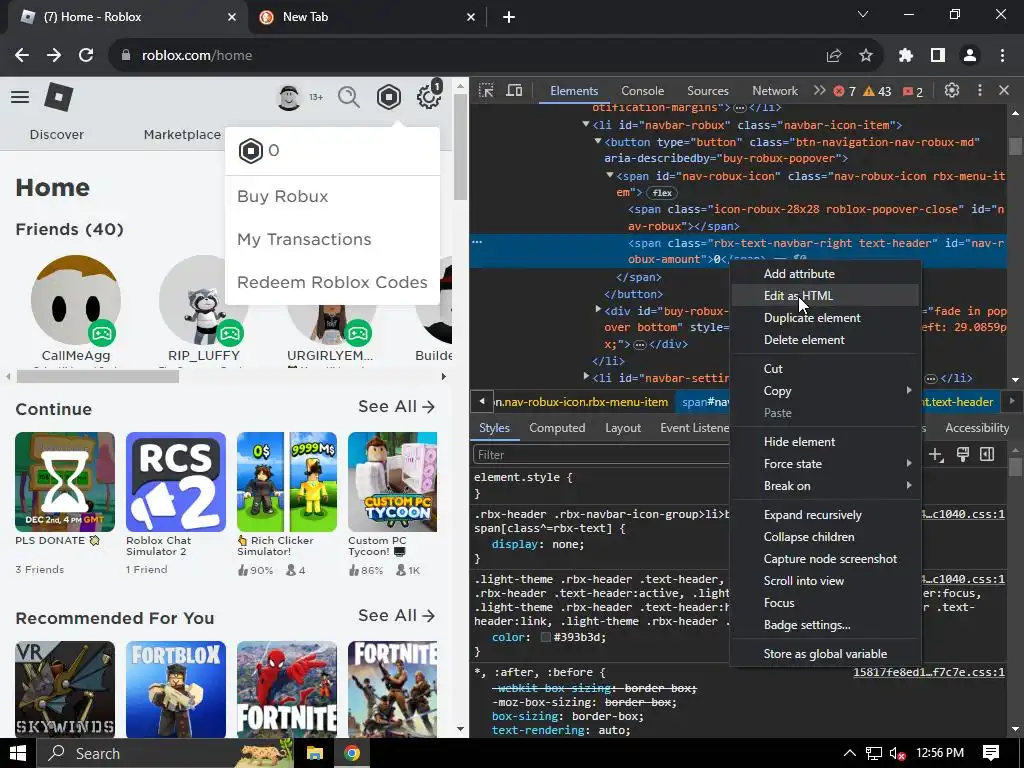Open Marketplace
The width and height of the screenshot is (1024, 768).
click(x=182, y=135)
